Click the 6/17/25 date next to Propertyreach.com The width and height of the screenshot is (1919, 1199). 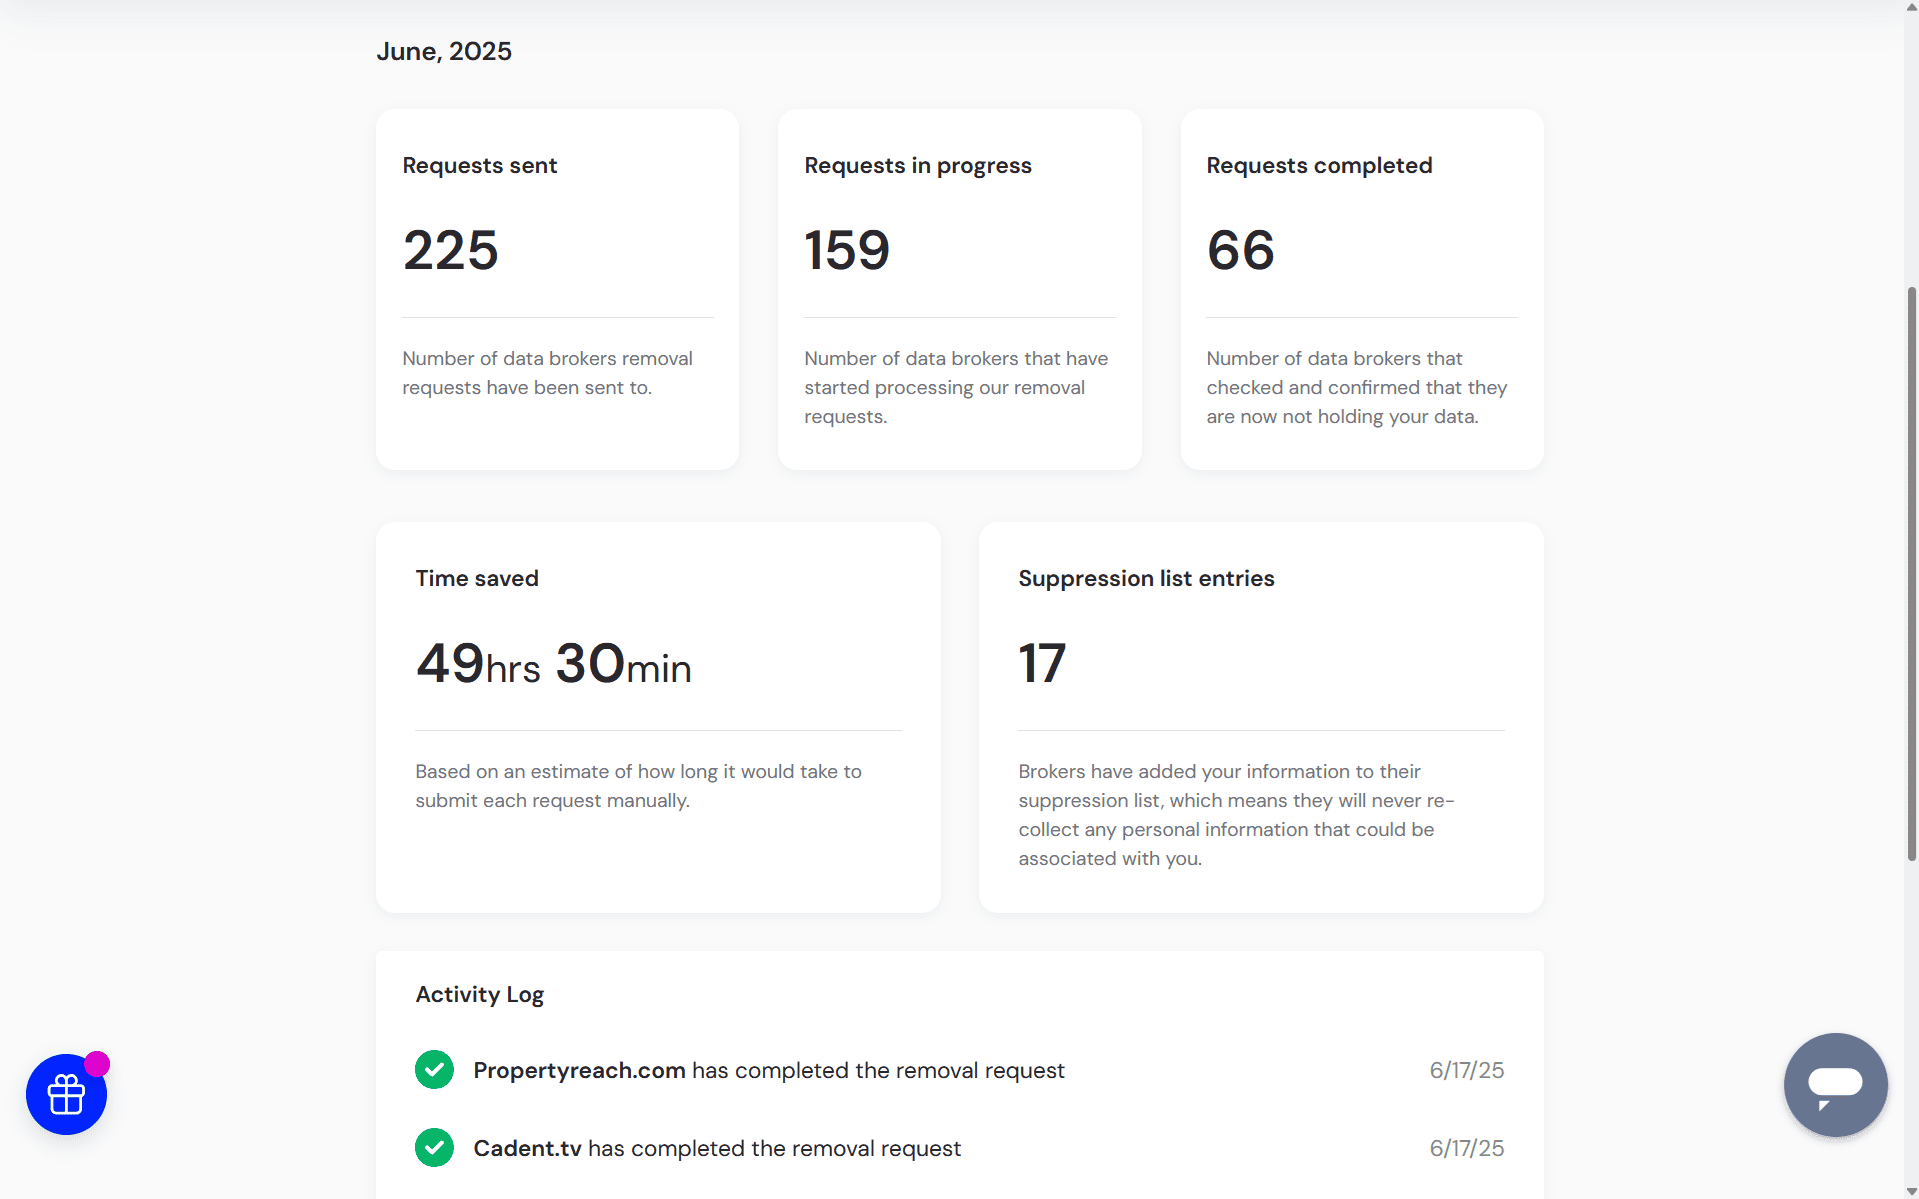(x=1466, y=1069)
